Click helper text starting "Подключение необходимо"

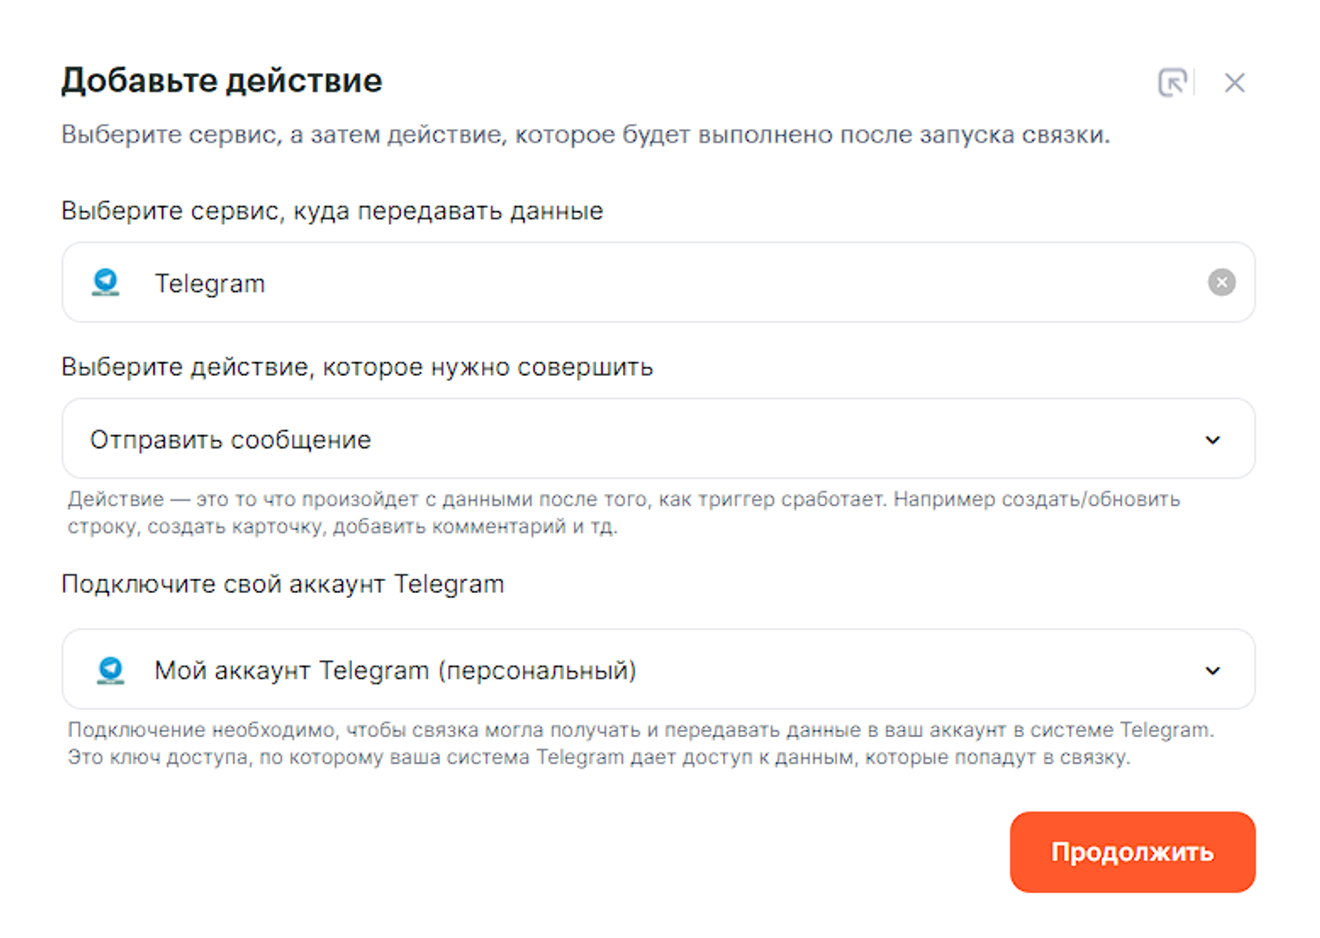640,730
